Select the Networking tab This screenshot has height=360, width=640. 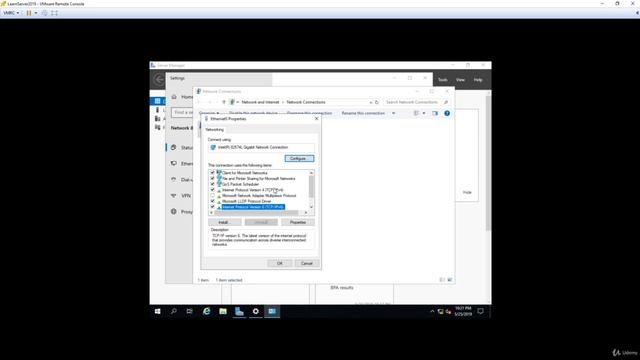click(x=214, y=129)
